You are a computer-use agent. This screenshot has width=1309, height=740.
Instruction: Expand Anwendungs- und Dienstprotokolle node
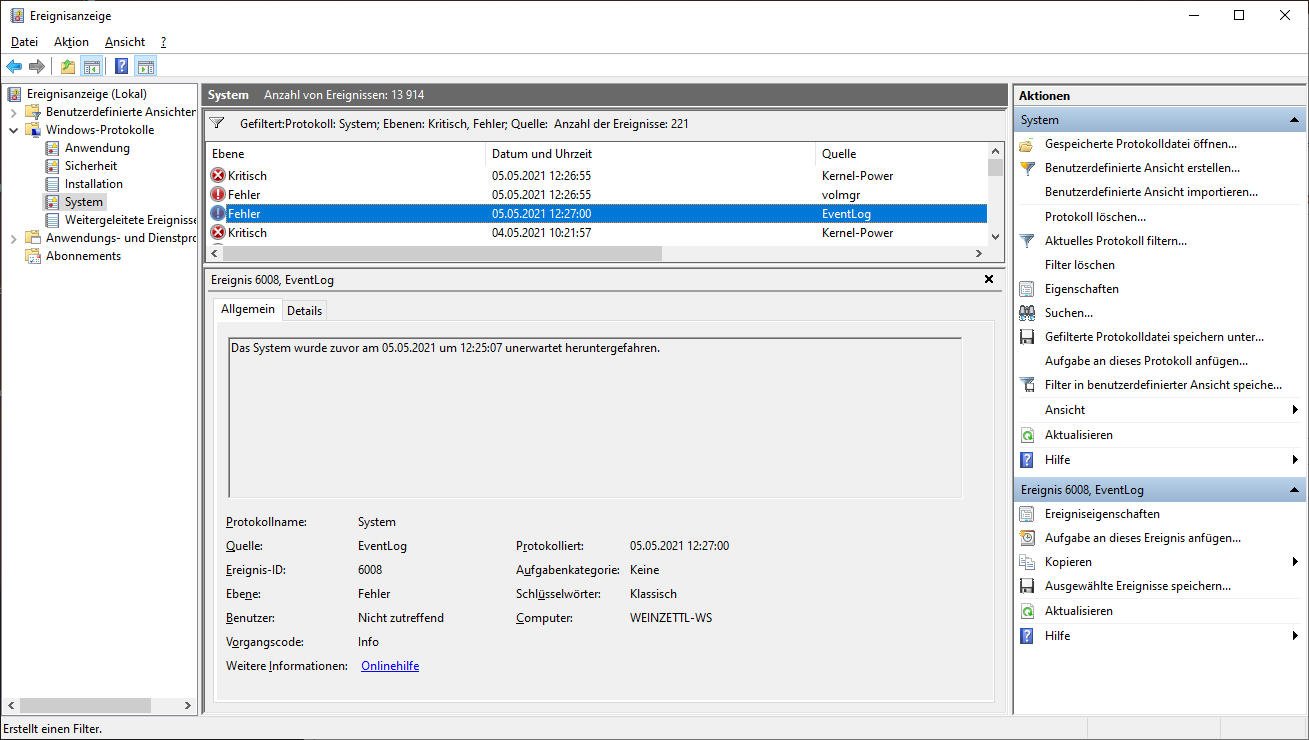(x=13, y=238)
